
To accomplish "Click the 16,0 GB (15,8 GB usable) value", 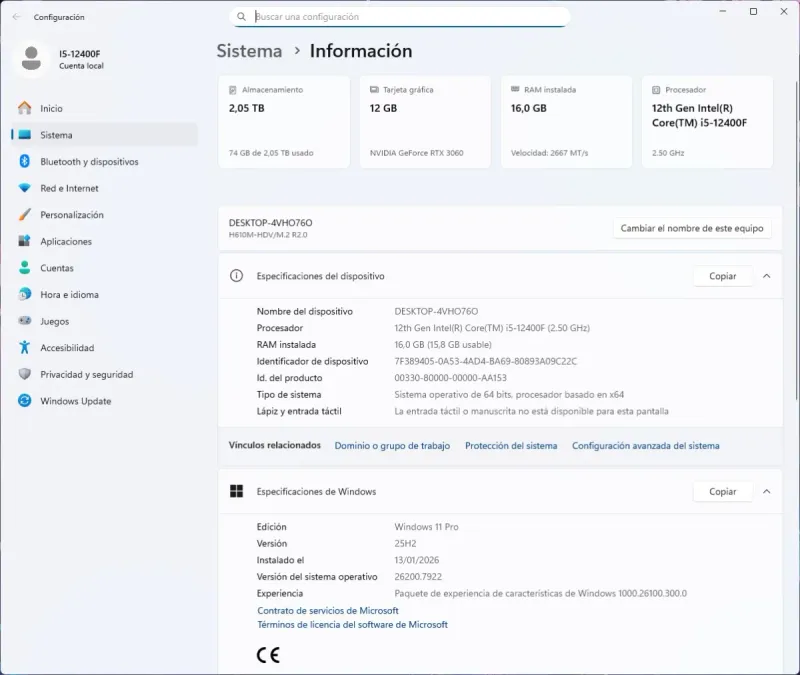I will pyautogui.click(x=443, y=344).
